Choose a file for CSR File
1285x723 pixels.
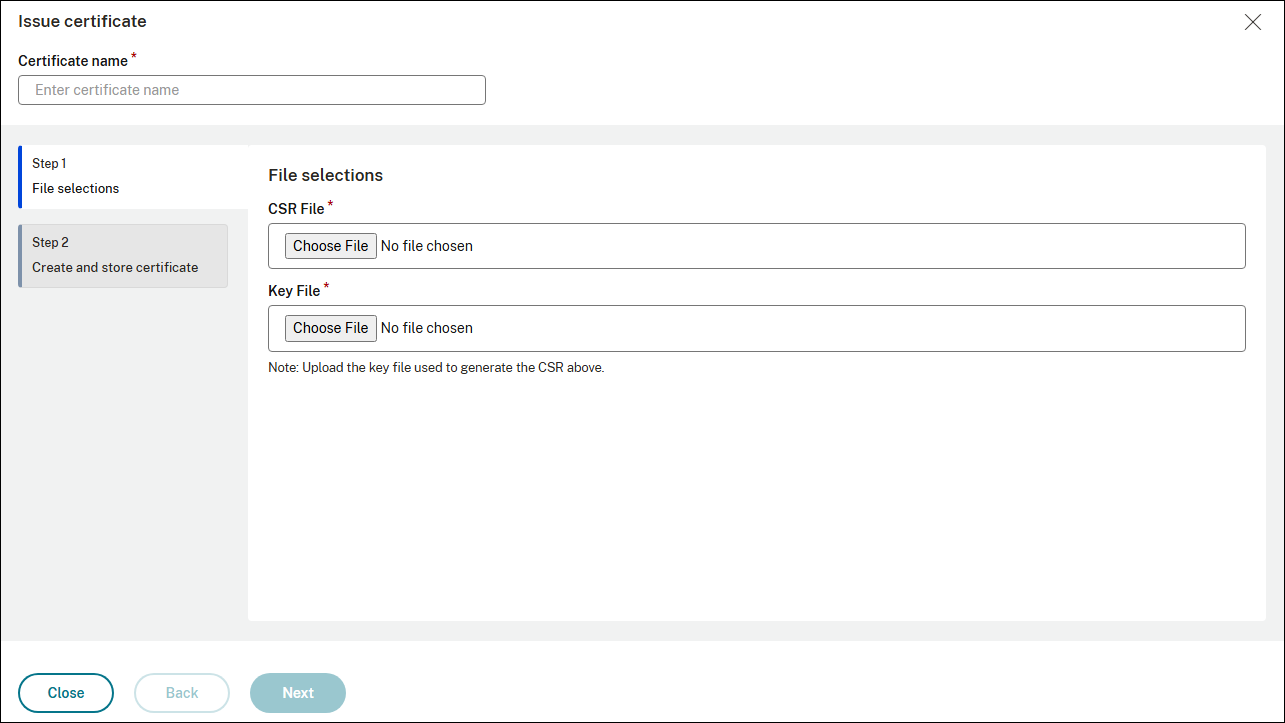[330, 246]
